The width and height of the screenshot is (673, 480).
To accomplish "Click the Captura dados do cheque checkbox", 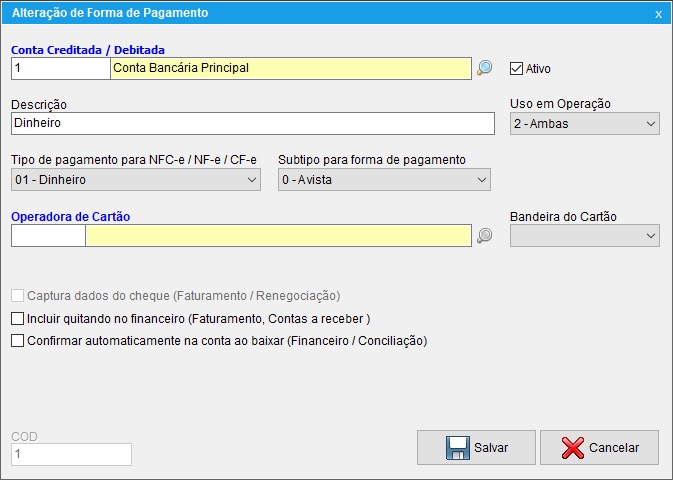I will pos(18,295).
